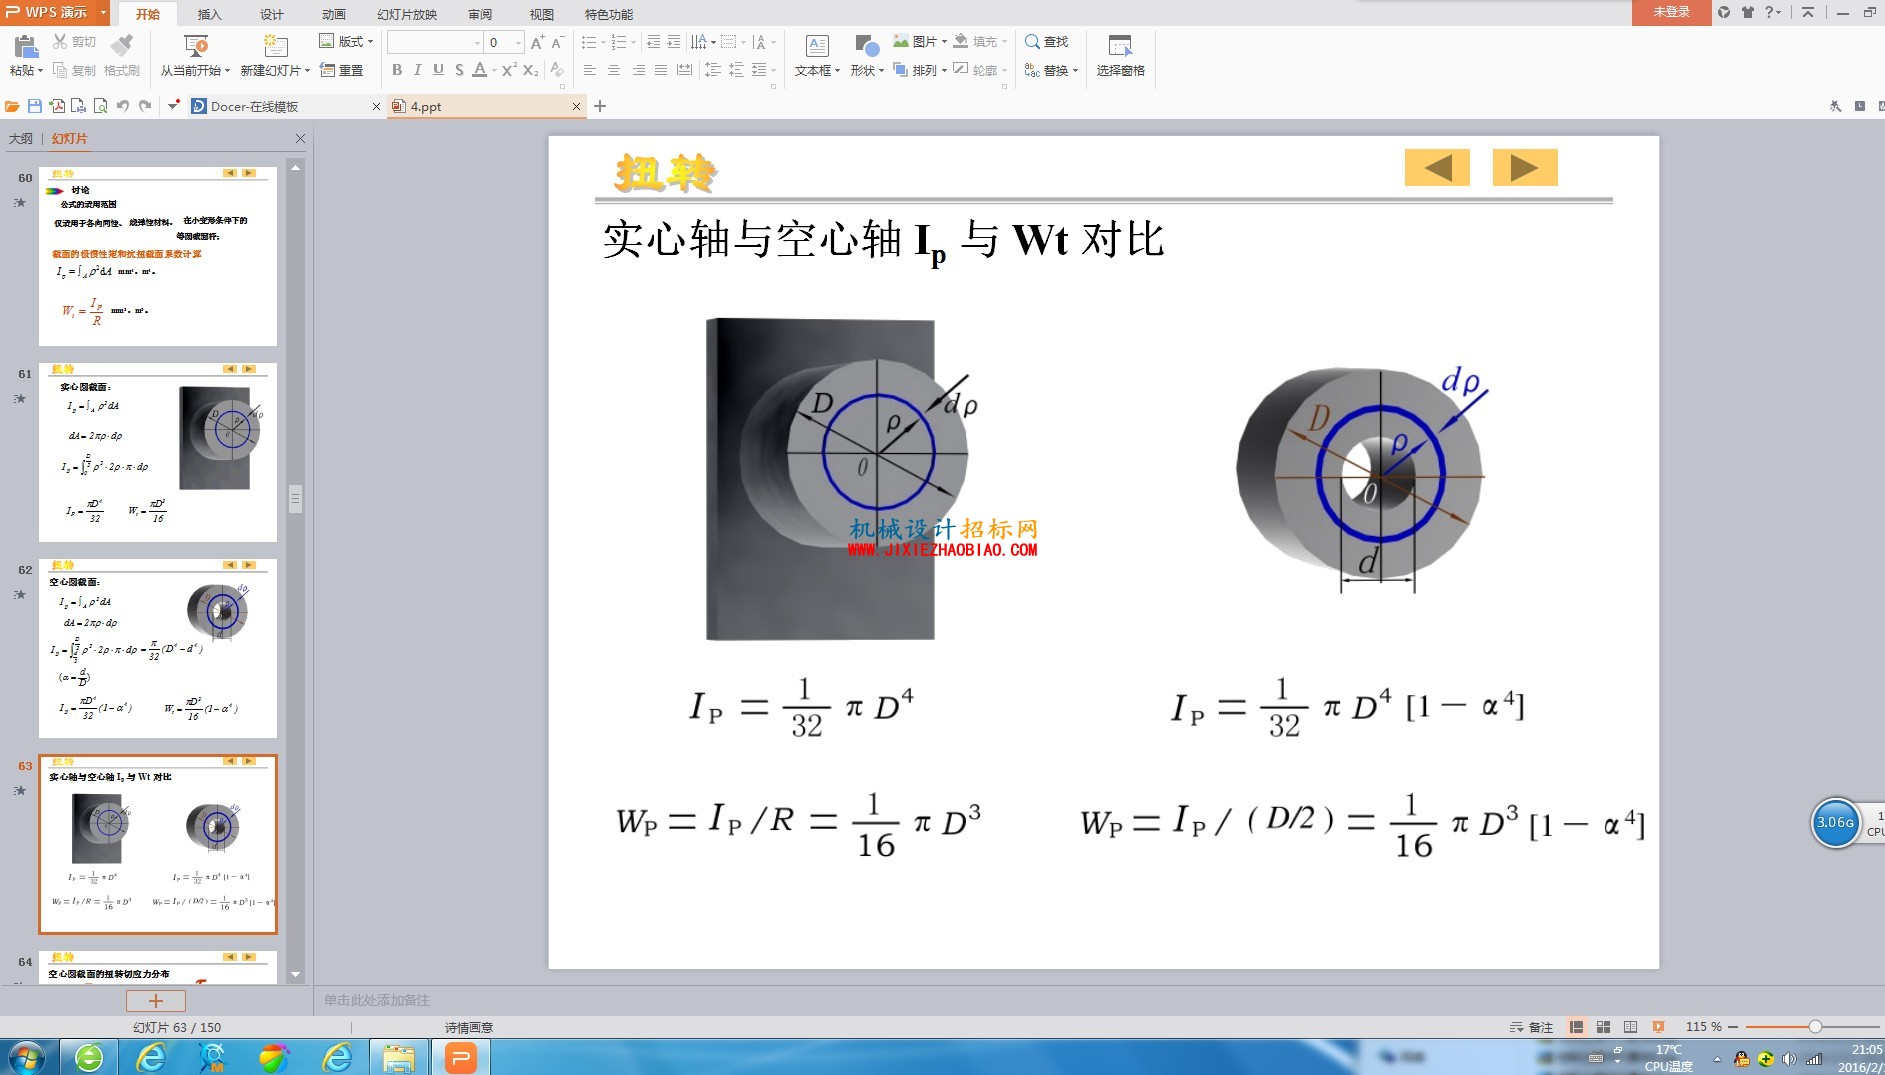This screenshot has height=1075, width=1885.
Task: Switch to the Insert (插入) tab
Action: click(209, 14)
